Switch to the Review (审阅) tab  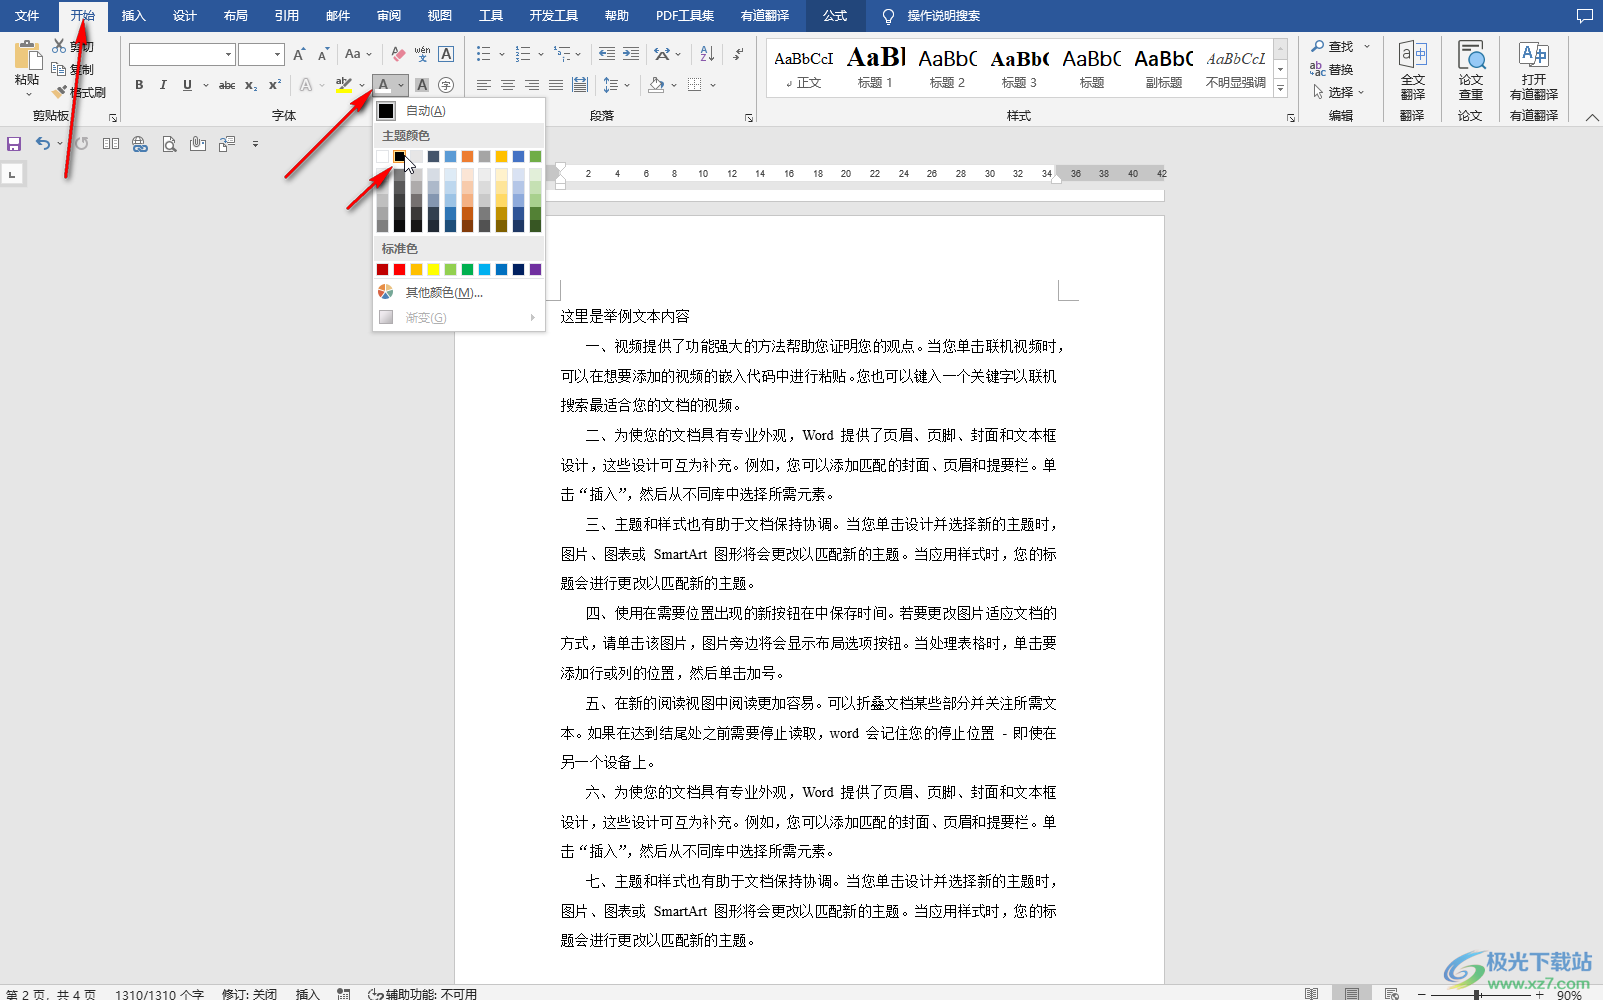tap(389, 15)
